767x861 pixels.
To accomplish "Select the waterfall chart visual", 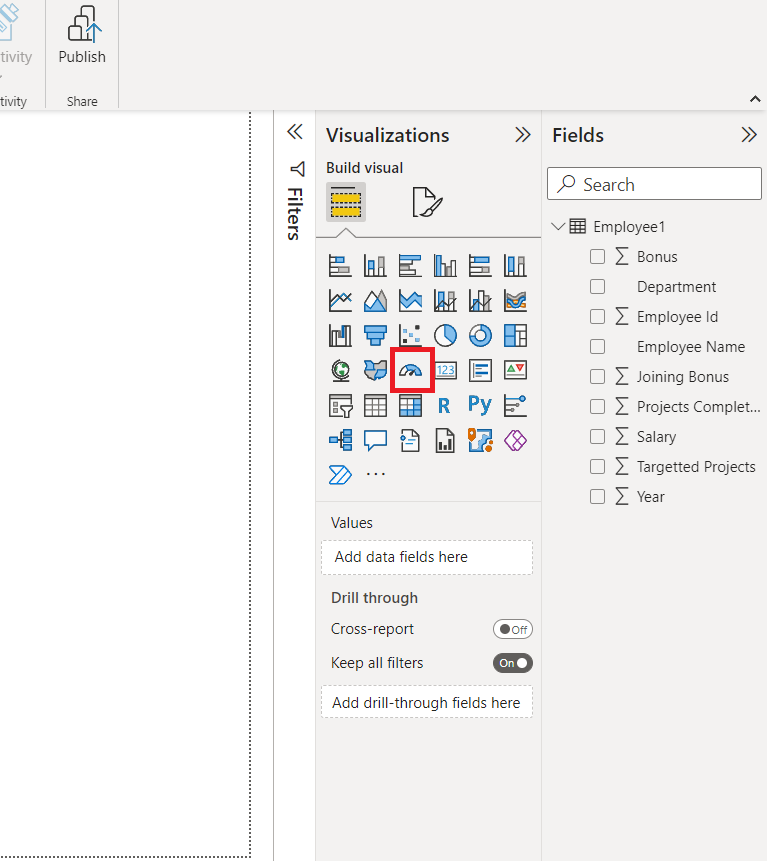I will pyautogui.click(x=340, y=335).
